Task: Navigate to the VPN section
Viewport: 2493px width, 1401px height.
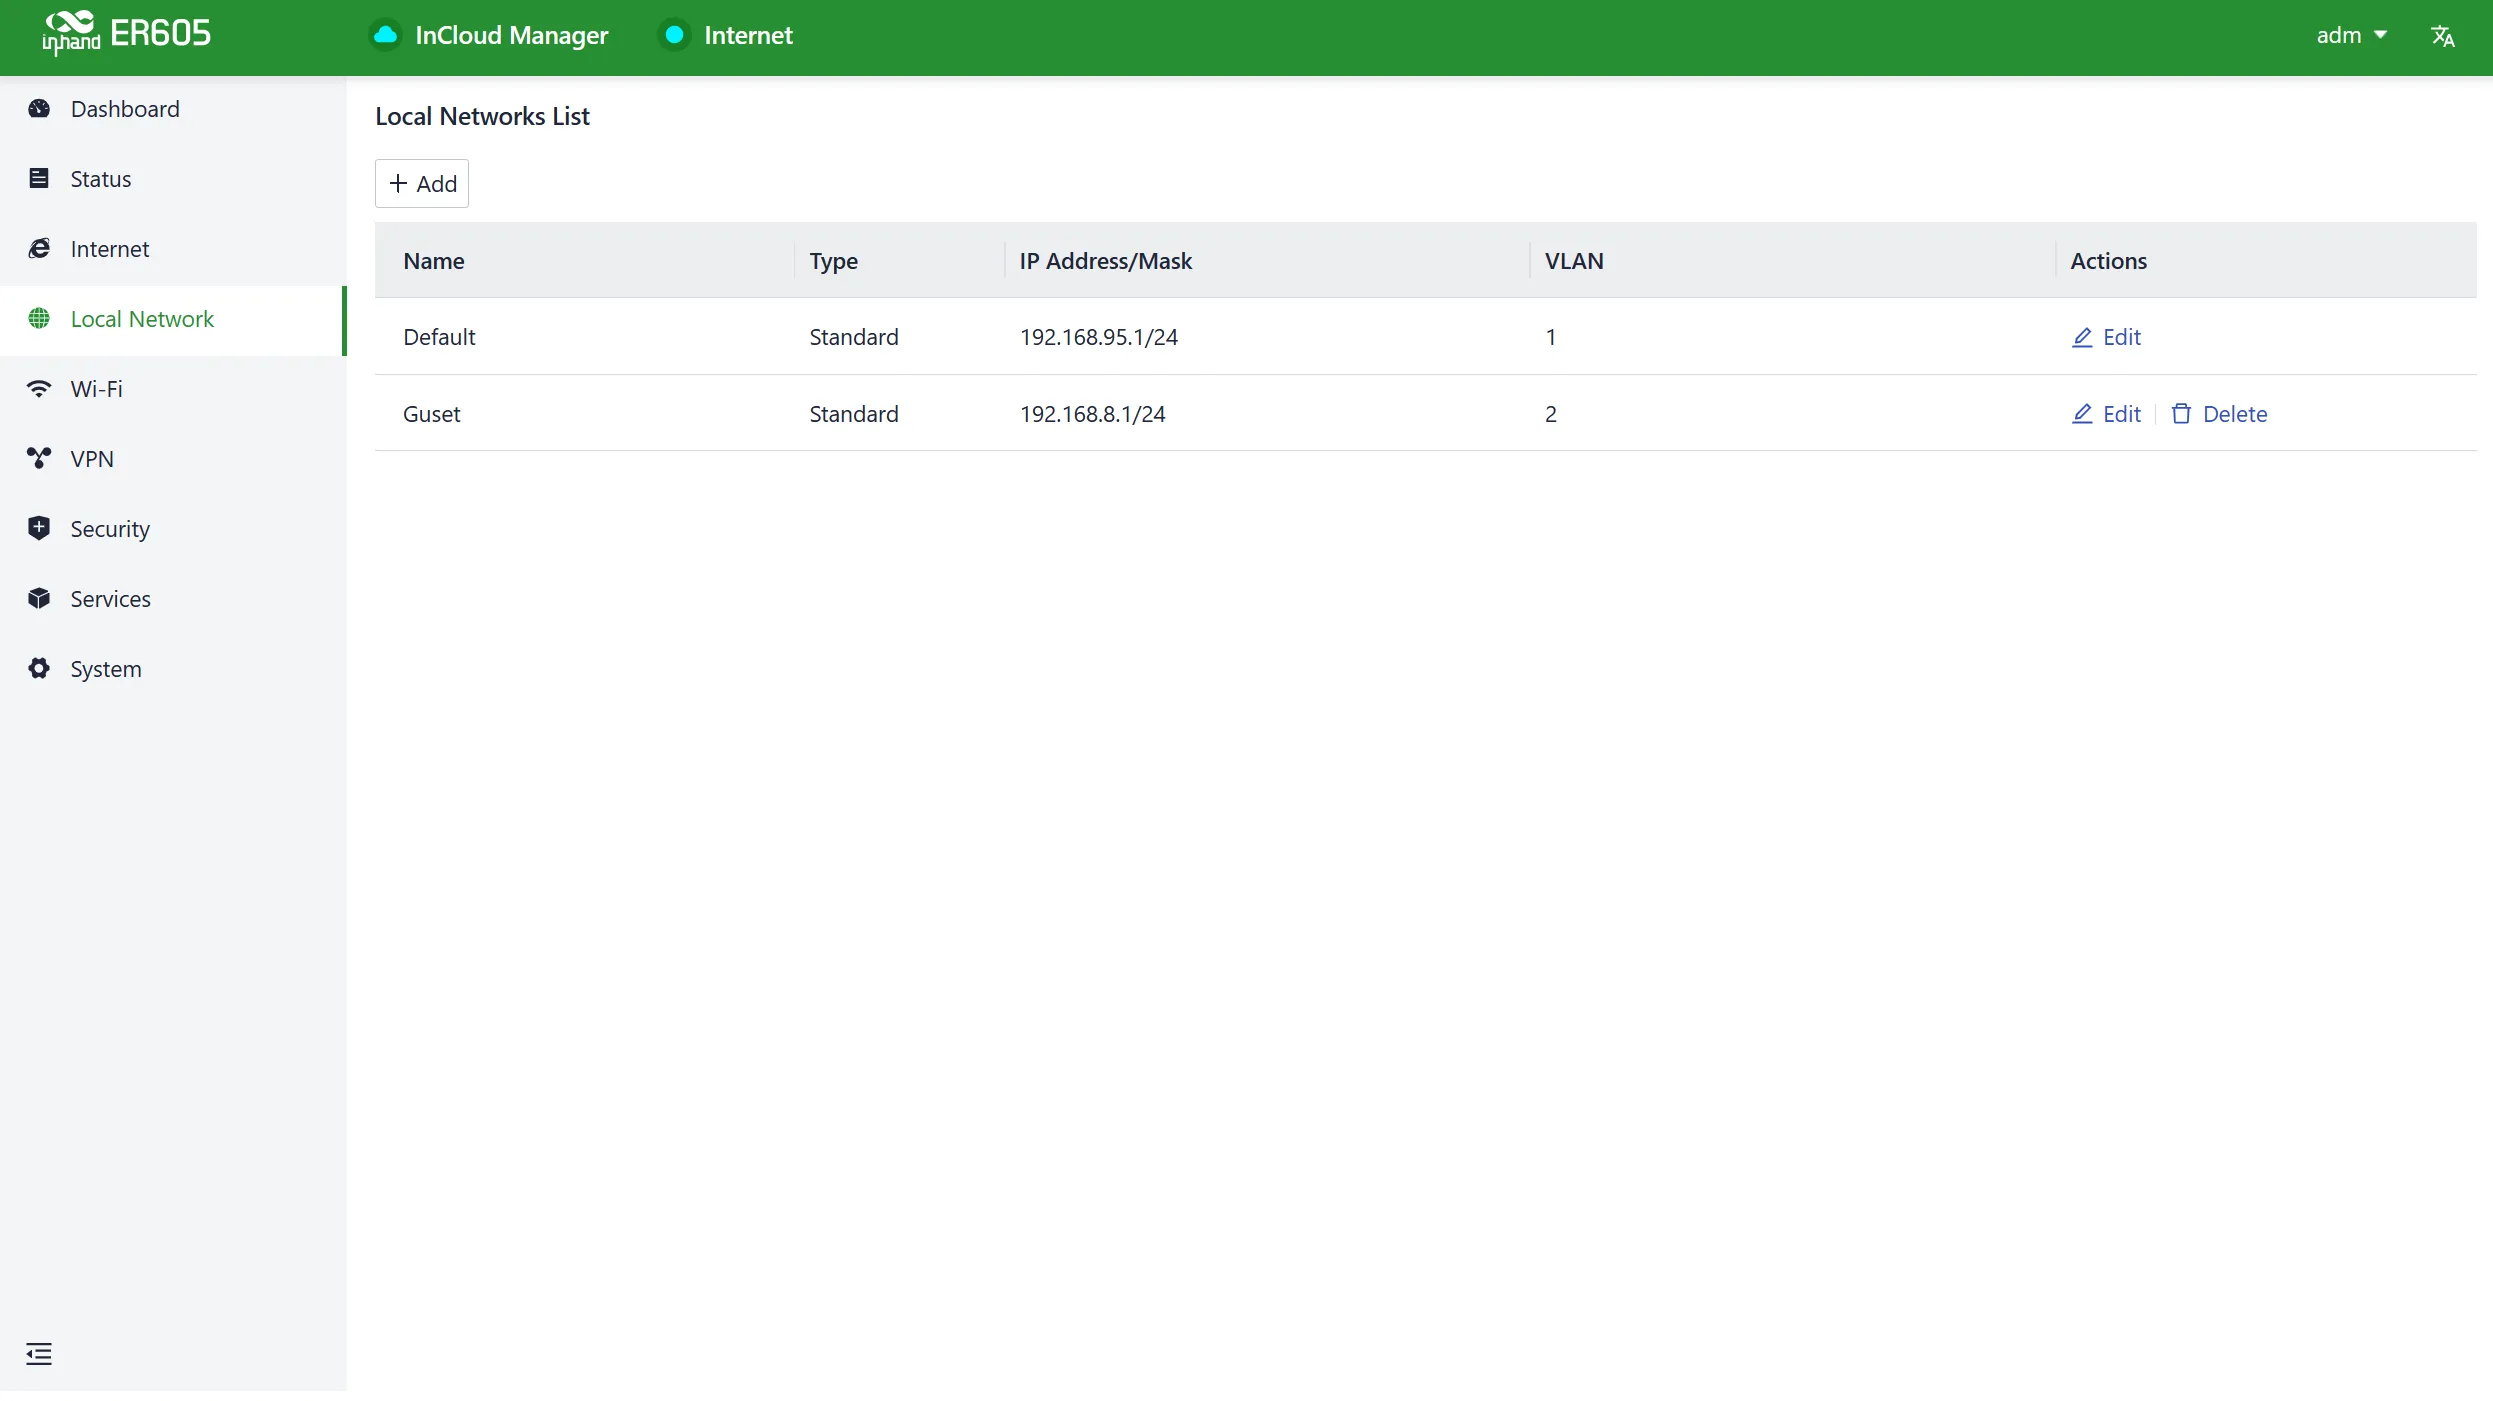Action: (x=173, y=459)
